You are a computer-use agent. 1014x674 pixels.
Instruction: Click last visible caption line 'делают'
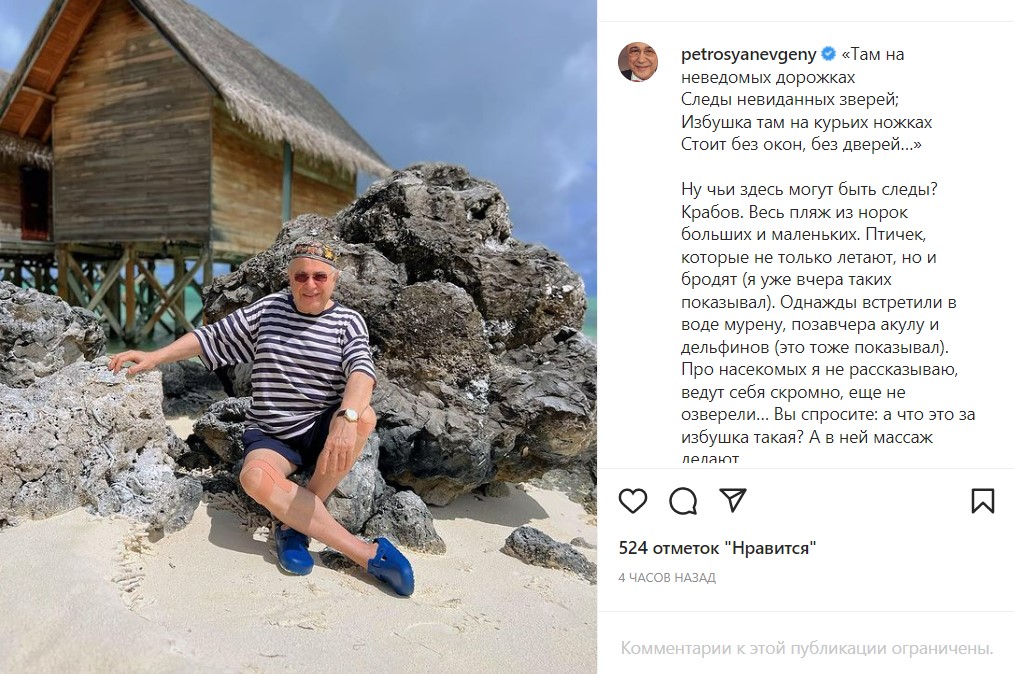coord(709,459)
